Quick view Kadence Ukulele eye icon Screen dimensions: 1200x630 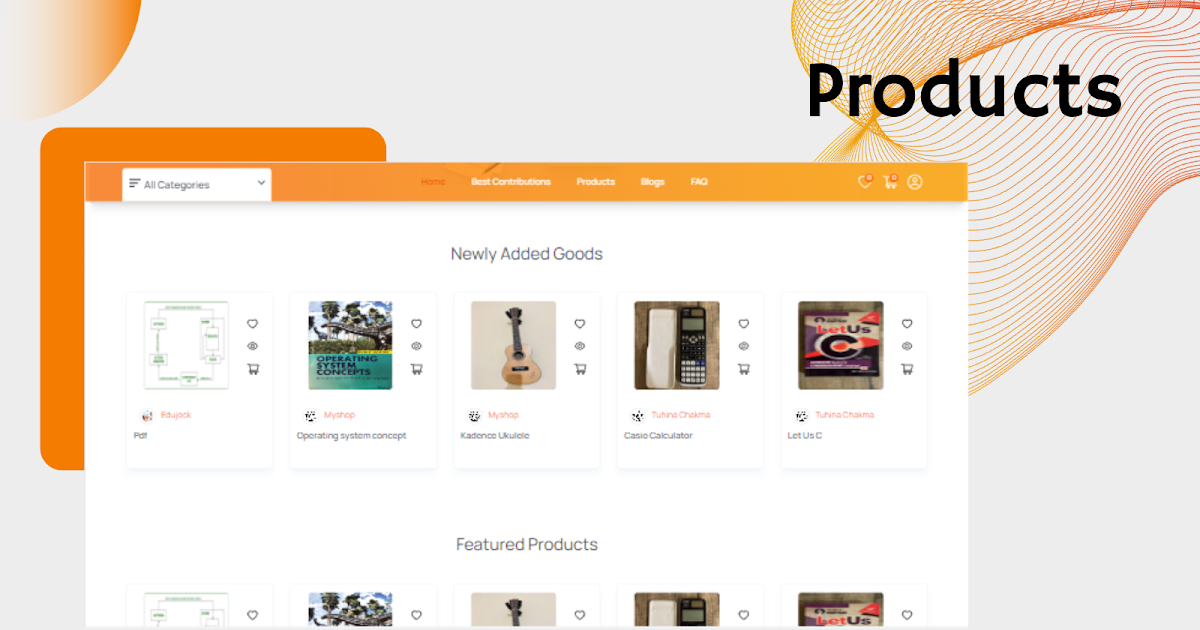pos(580,346)
